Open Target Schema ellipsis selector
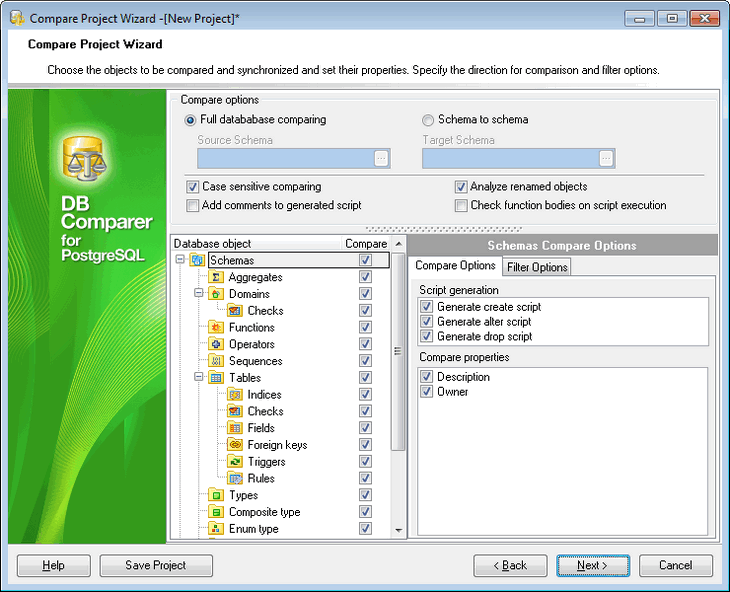 pos(606,159)
